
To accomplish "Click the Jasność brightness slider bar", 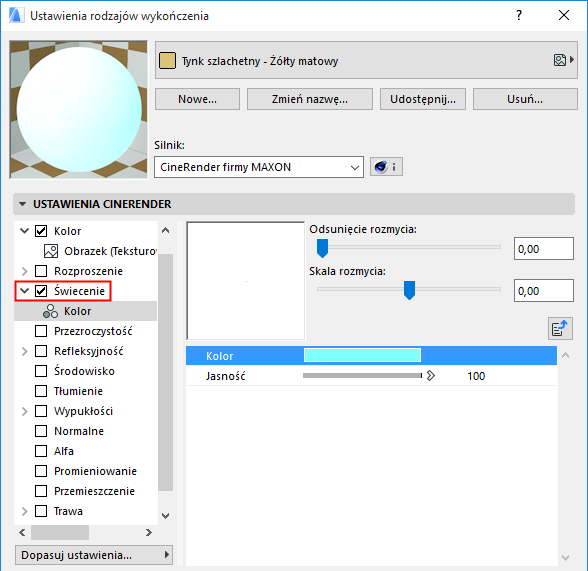I will (362, 375).
